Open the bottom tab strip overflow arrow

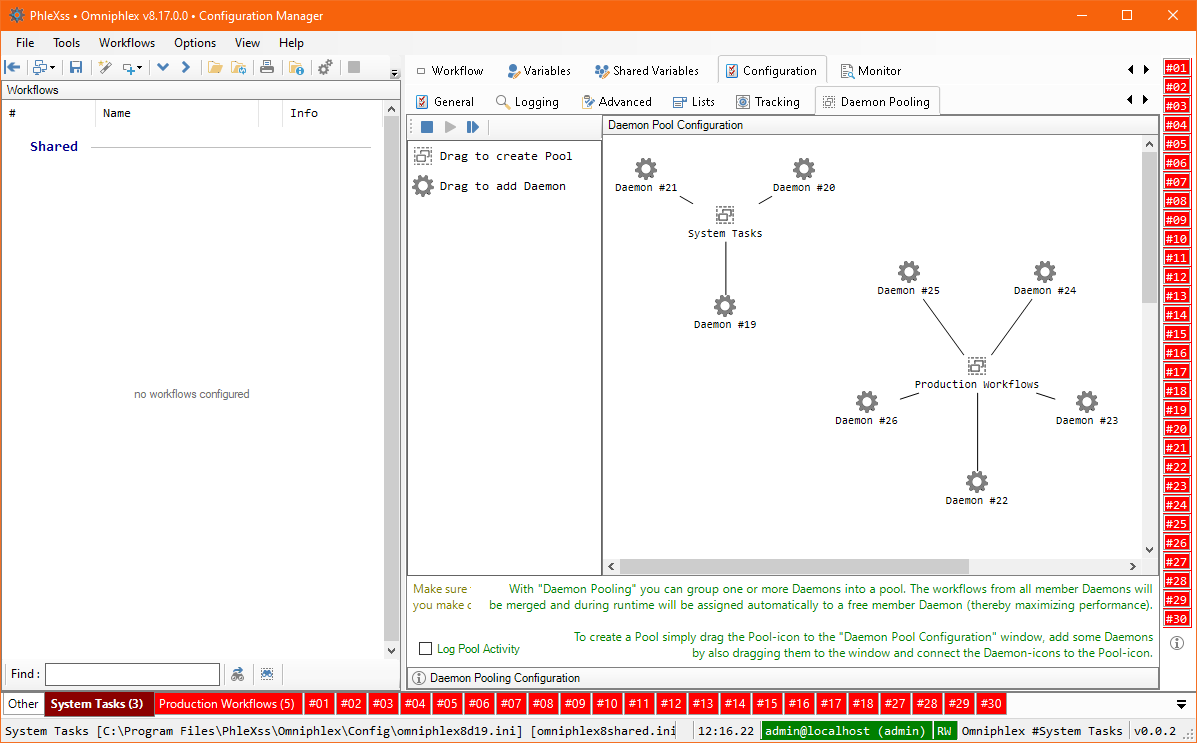(x=1182, y=704)
